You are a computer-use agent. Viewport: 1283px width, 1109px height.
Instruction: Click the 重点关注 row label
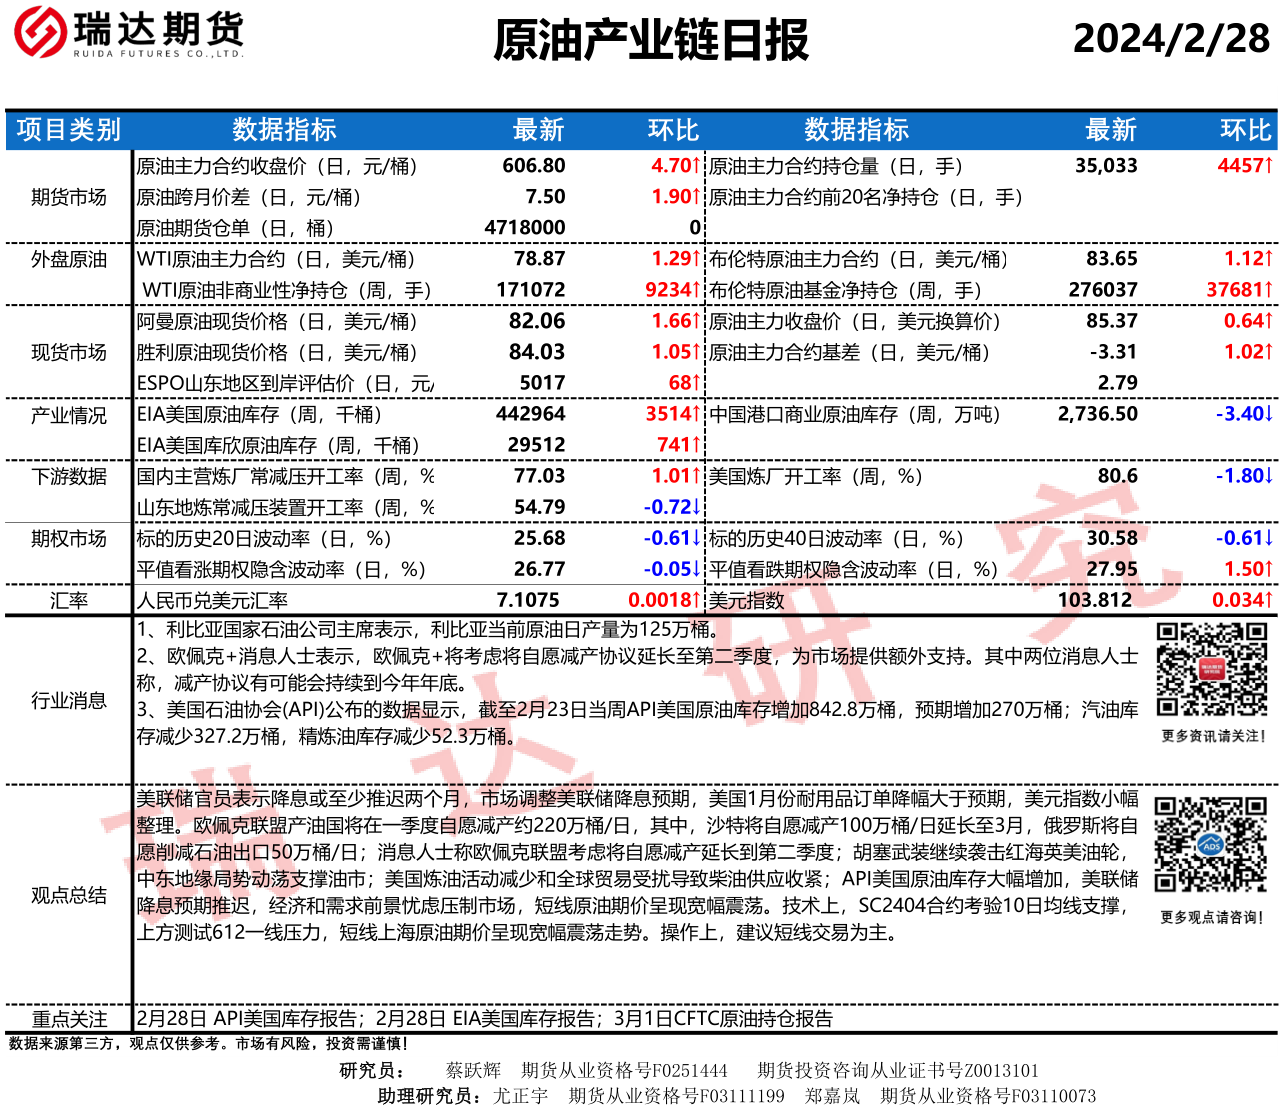coord(68,1019)
